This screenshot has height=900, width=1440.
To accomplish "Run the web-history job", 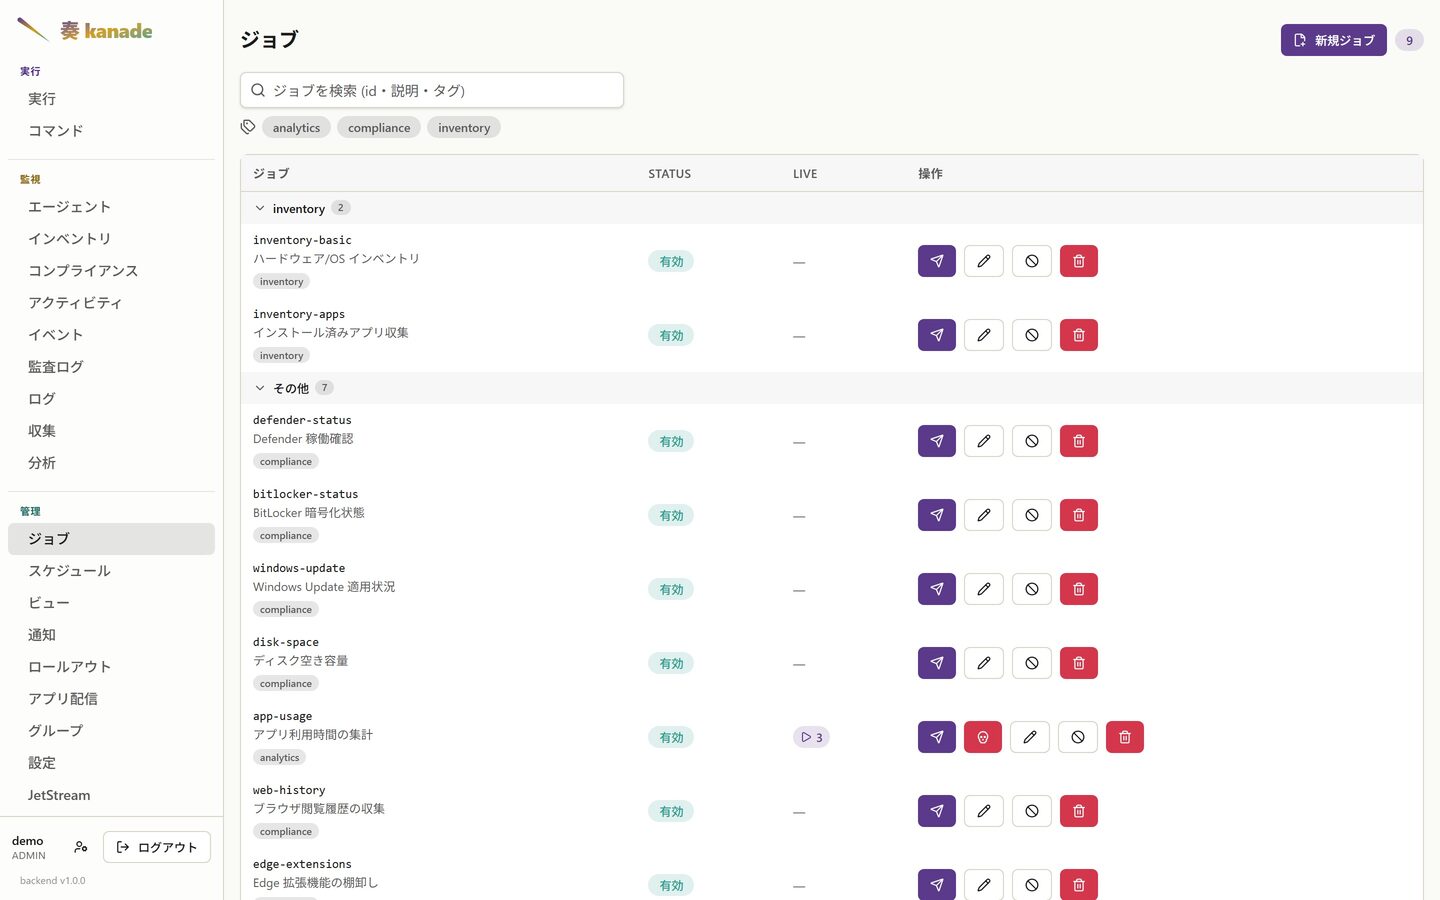I will (x=937, y=811).
